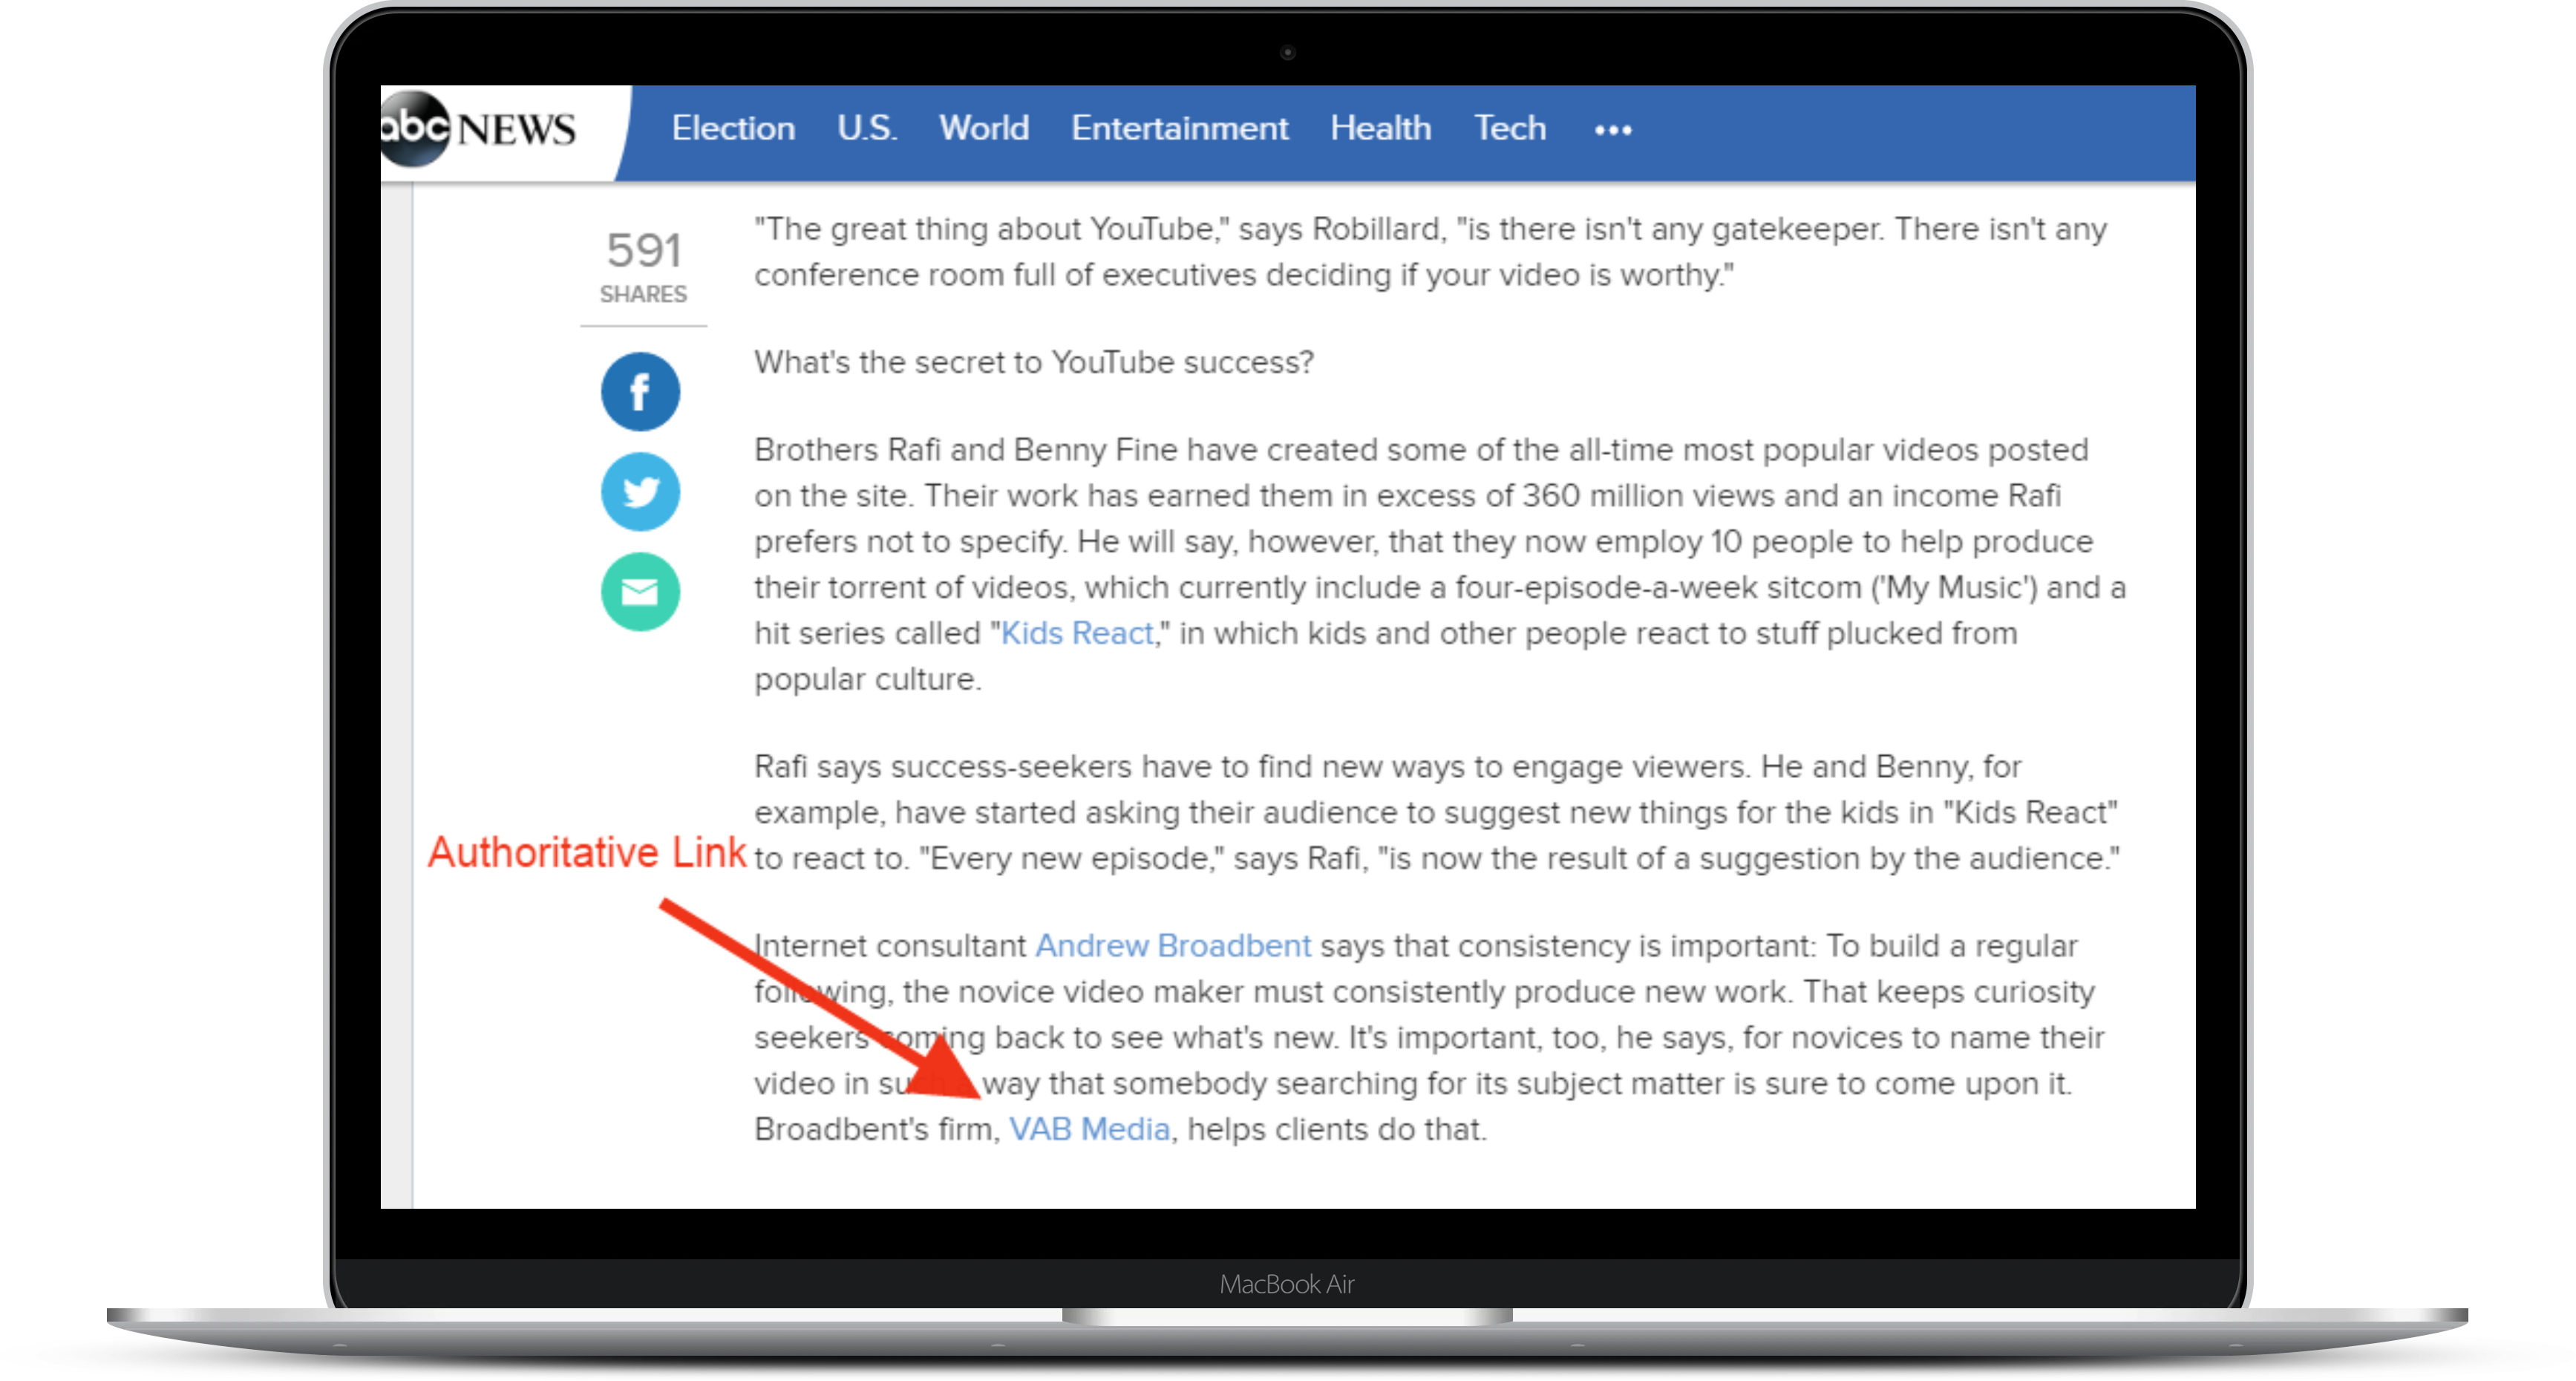The height and width of the screenshot is (1381, 2576).
Task: Go to the Election section
Action: 733,128
